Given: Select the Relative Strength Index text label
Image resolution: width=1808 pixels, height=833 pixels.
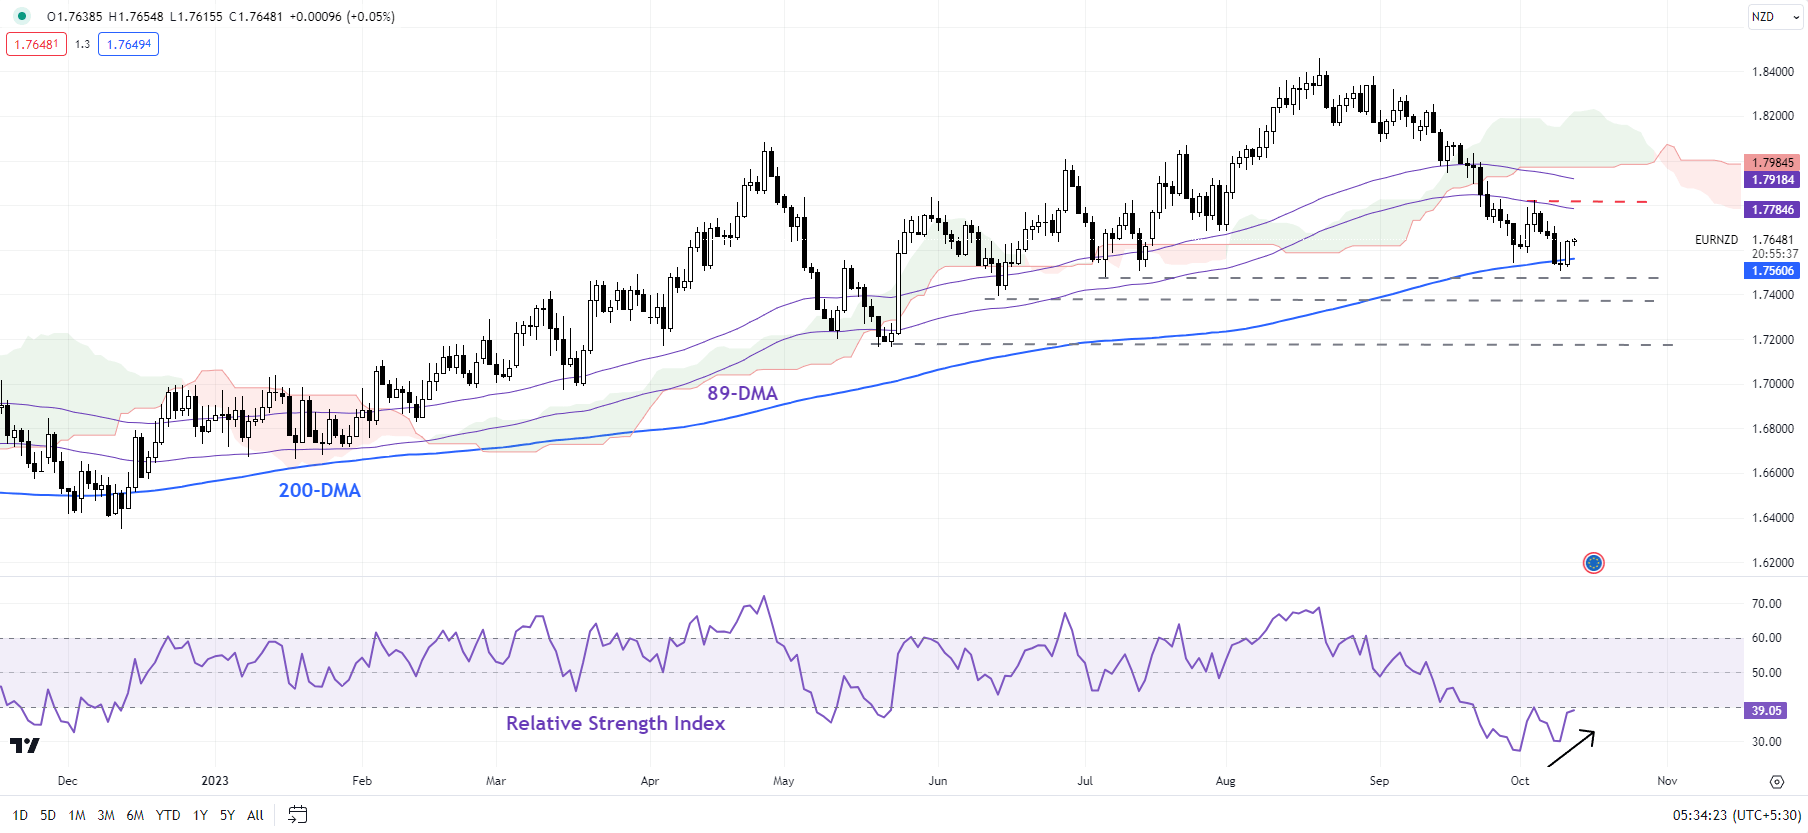Looking at the screenshot, I should 615,723.
